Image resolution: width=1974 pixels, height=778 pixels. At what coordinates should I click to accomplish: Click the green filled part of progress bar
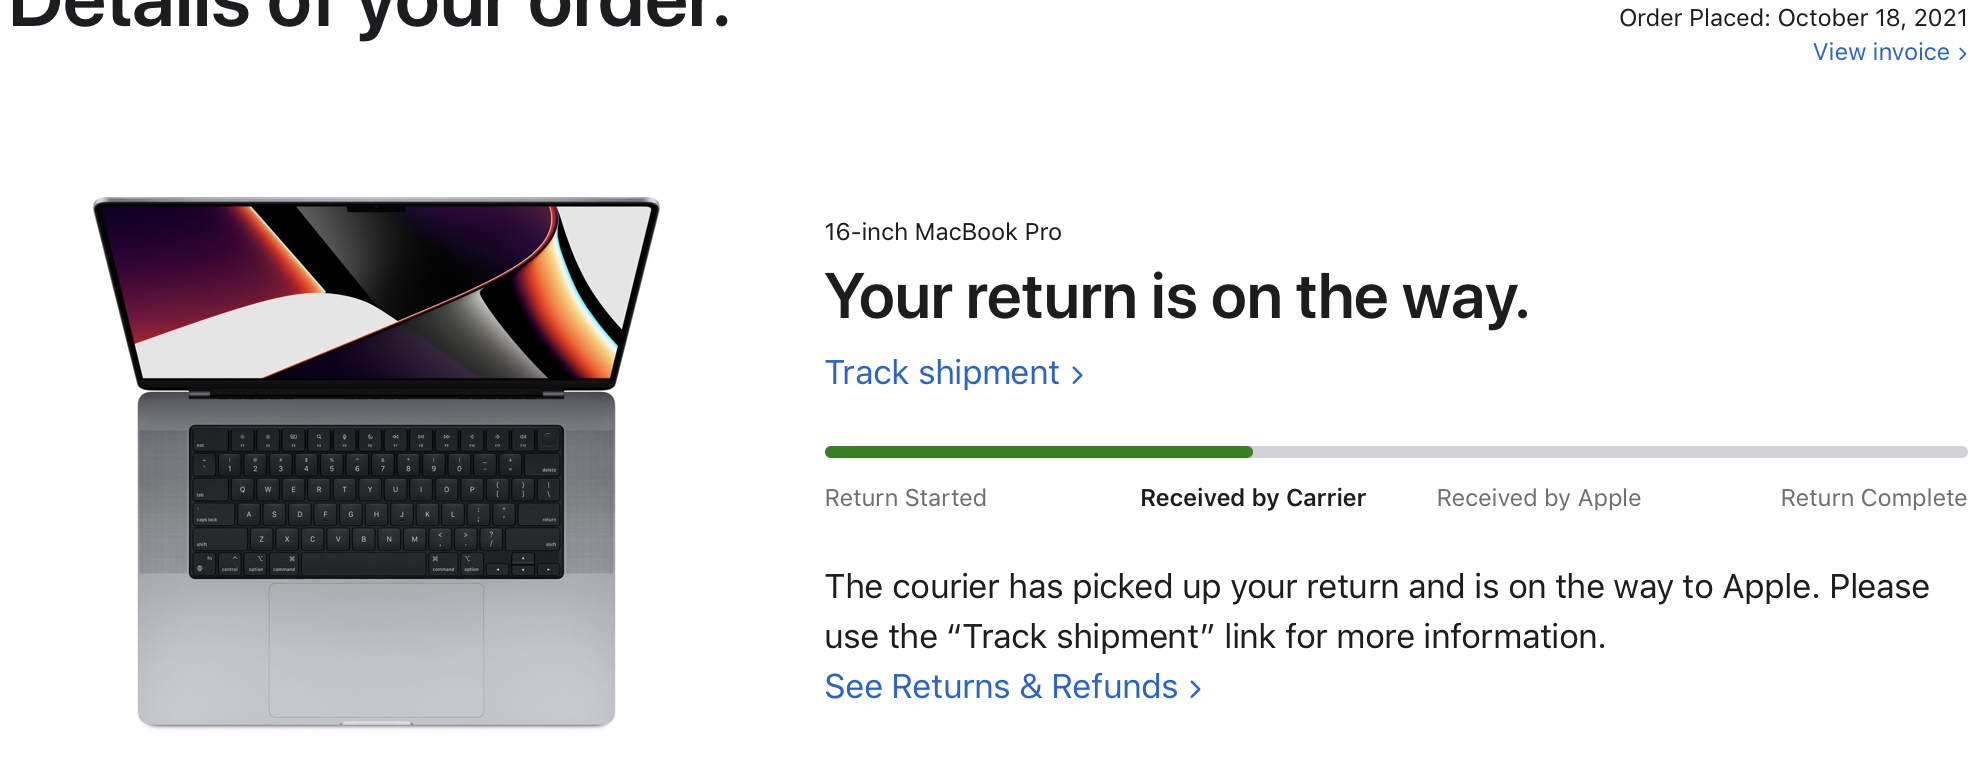coord(1038,452)
